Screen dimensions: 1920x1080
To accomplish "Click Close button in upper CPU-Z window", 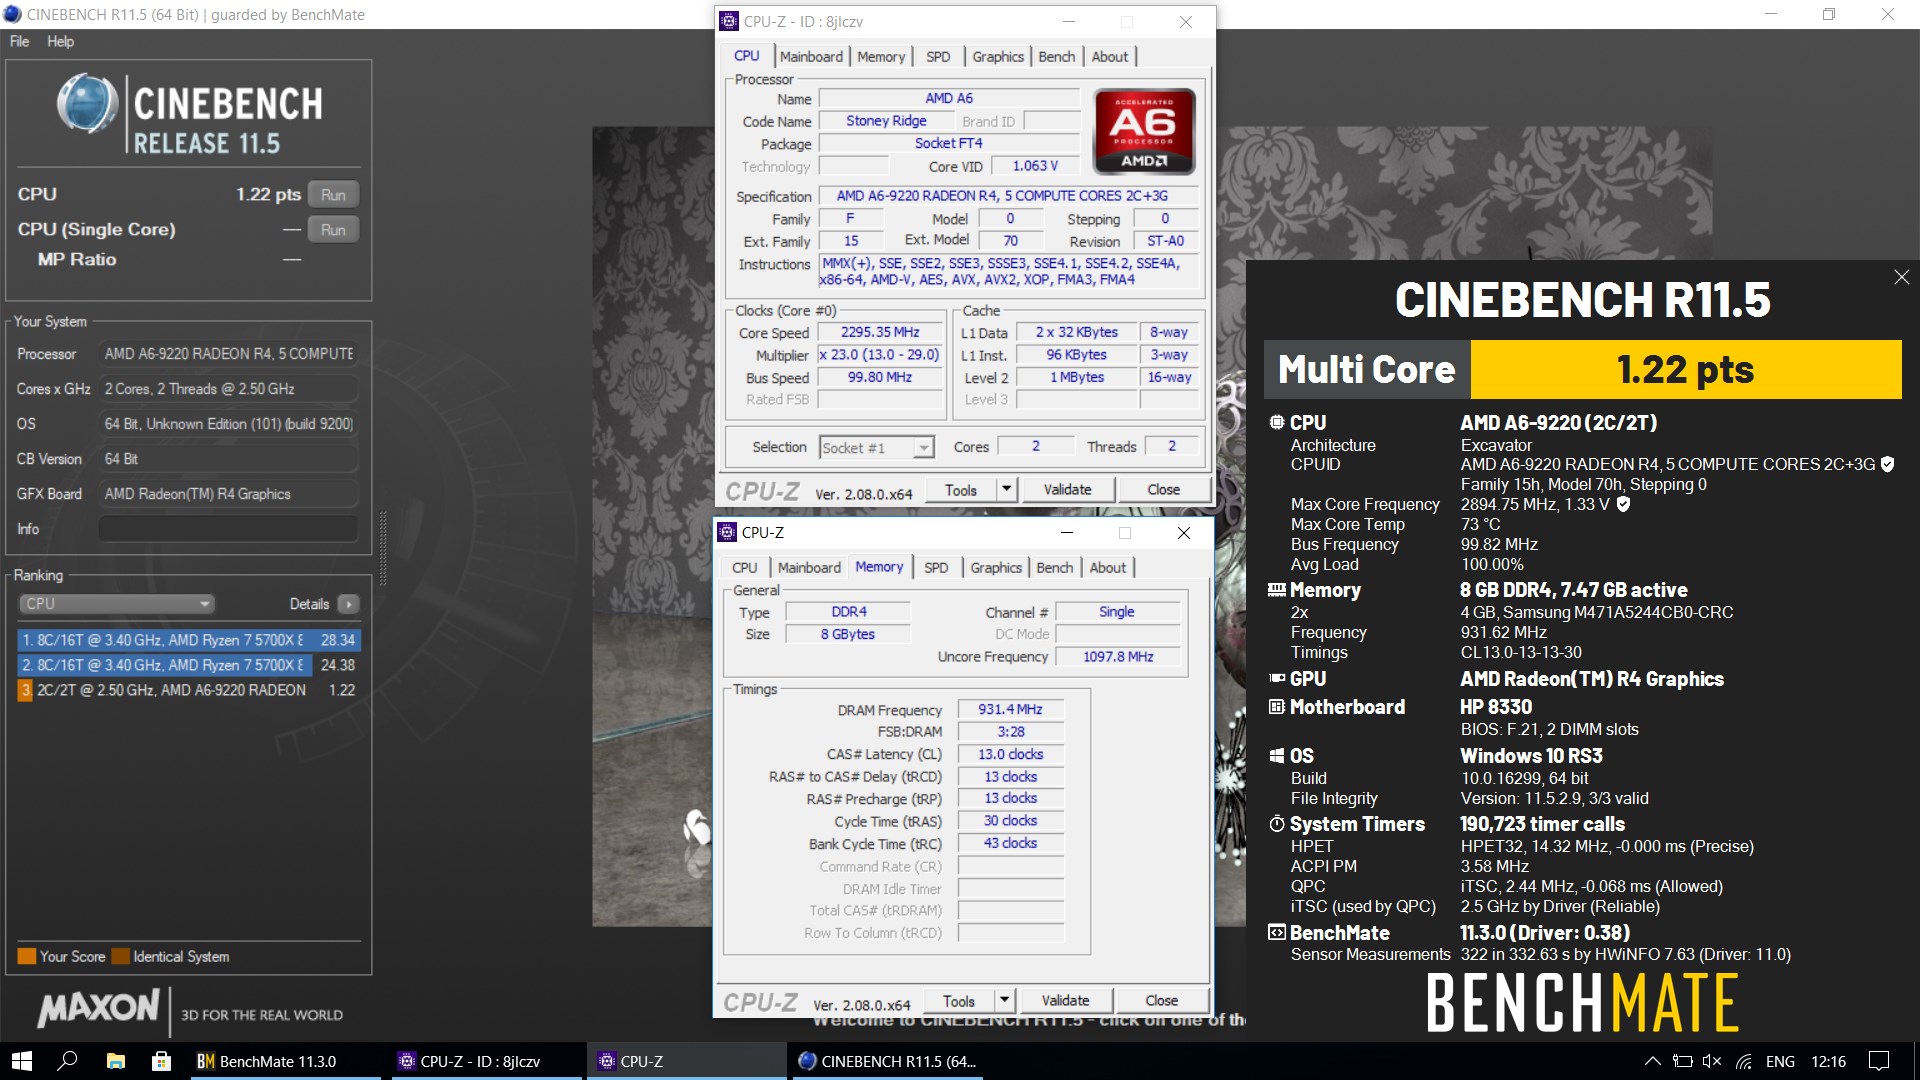I will (1163, 489).
